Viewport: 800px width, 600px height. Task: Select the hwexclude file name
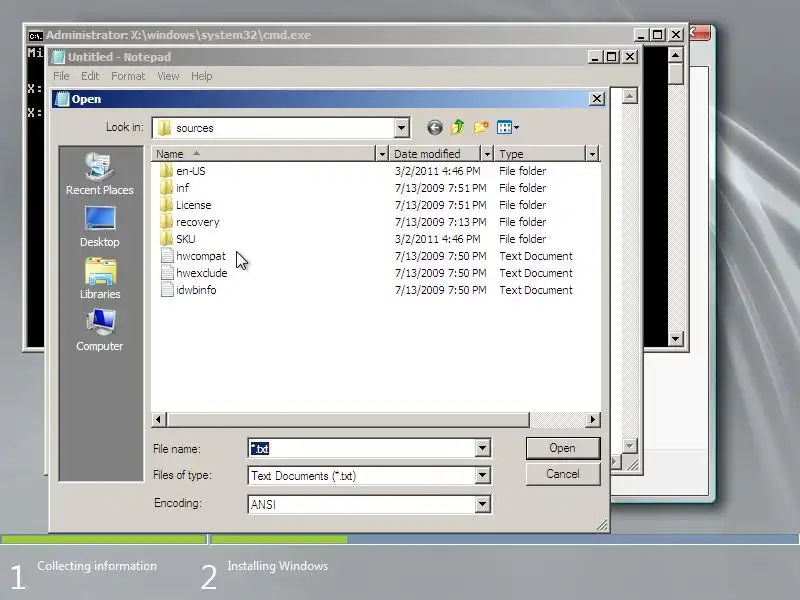pos(202,273)
